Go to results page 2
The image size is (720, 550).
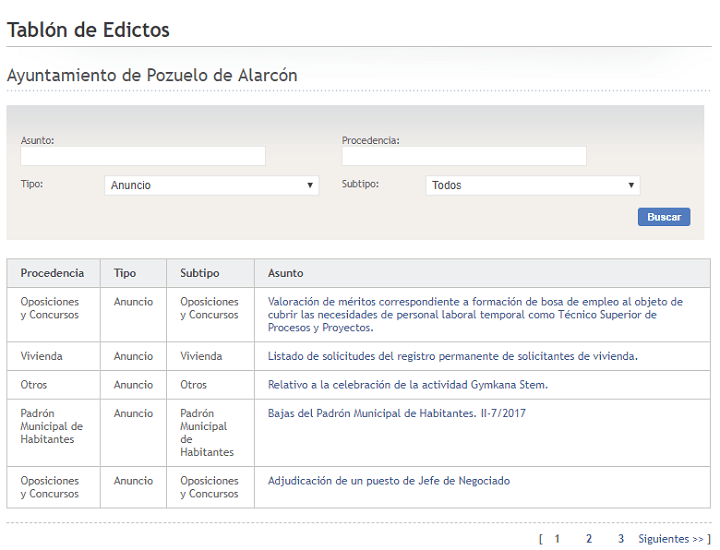coord(589,539)
